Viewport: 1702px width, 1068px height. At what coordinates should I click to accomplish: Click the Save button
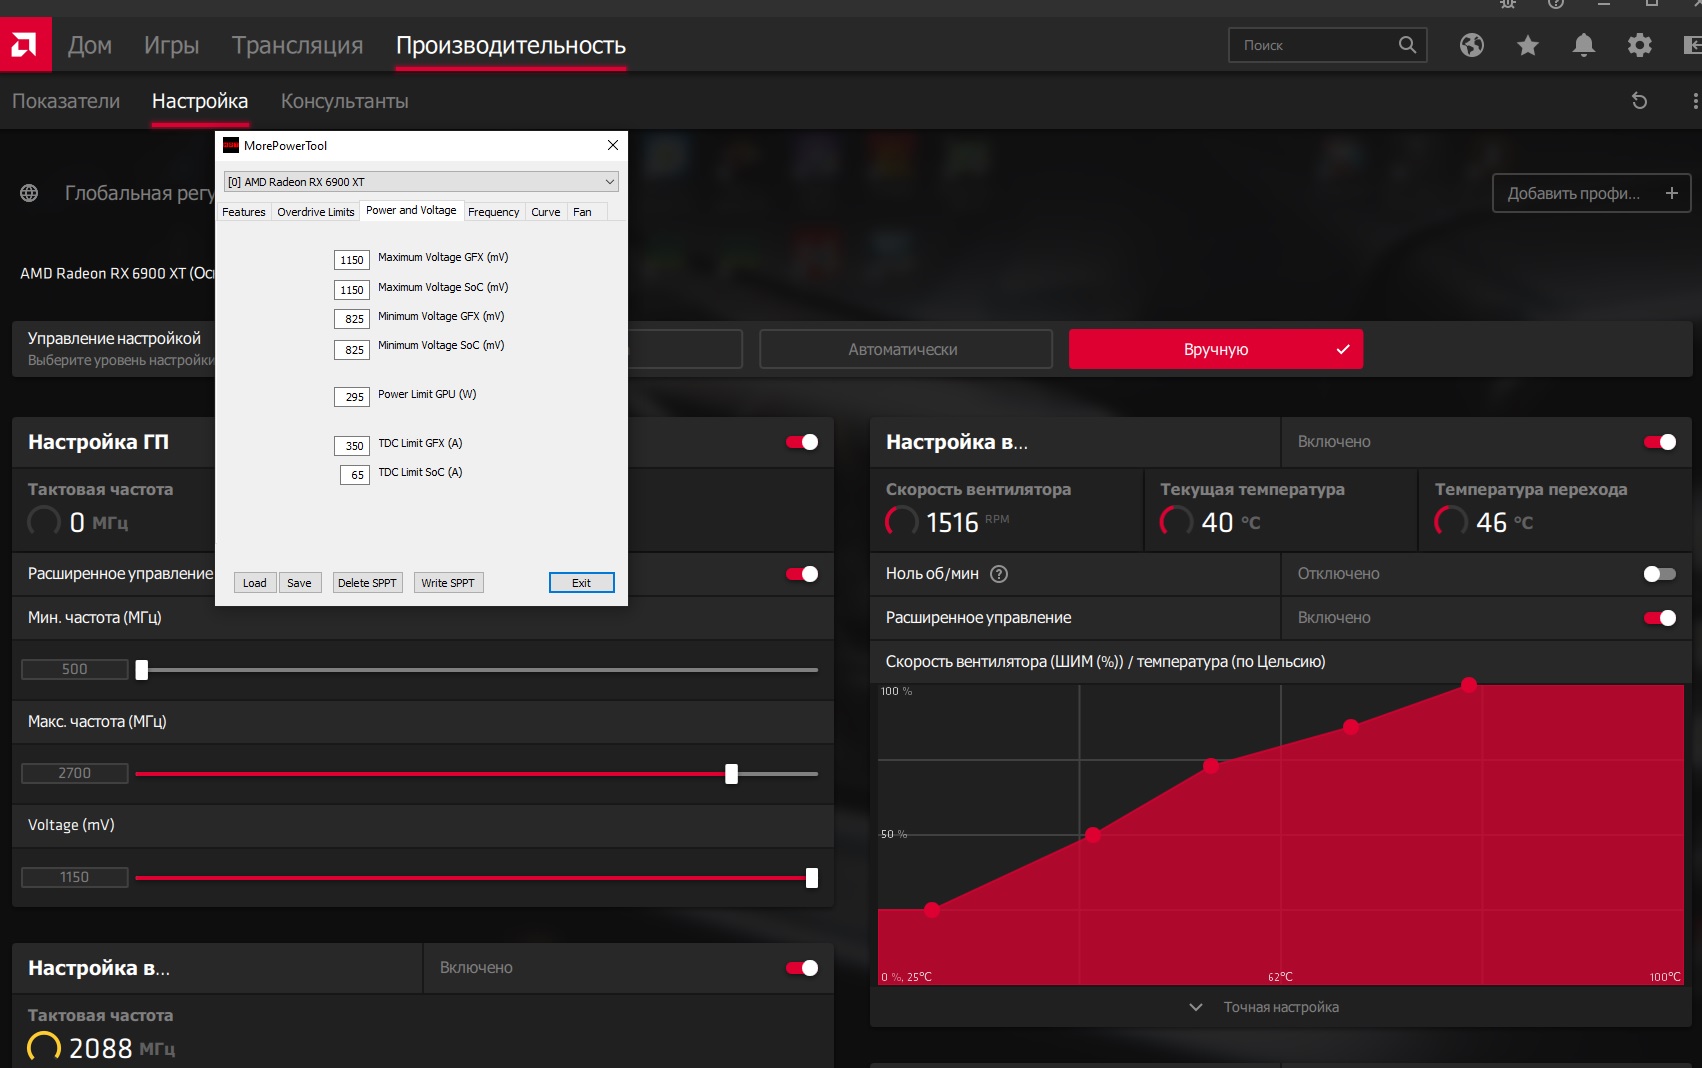click(x=299, y=583)
